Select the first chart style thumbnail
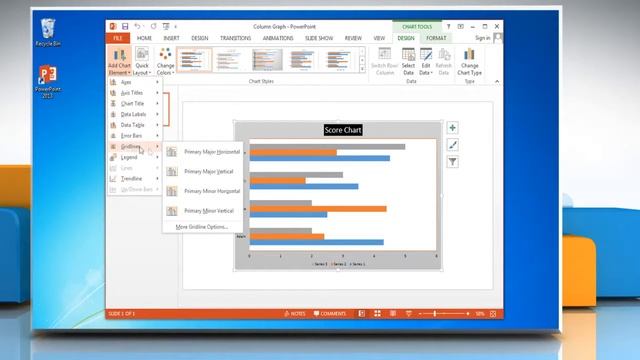The width and height of the screenshot is (640, 360). point(194,60)
